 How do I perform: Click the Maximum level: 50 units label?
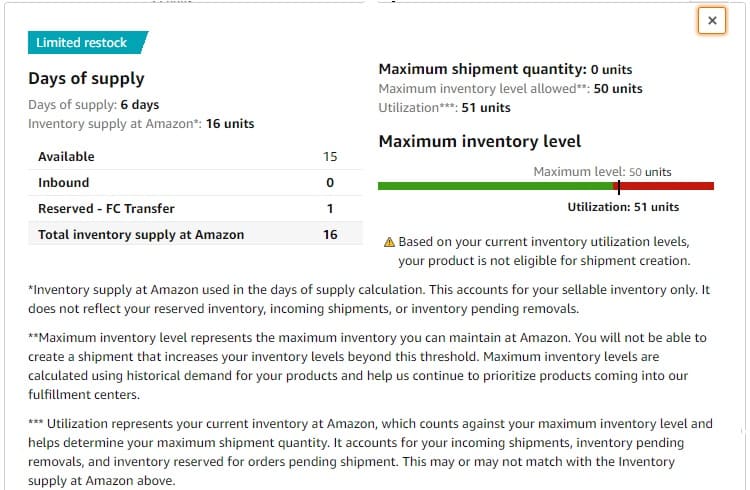click(602, 172)
